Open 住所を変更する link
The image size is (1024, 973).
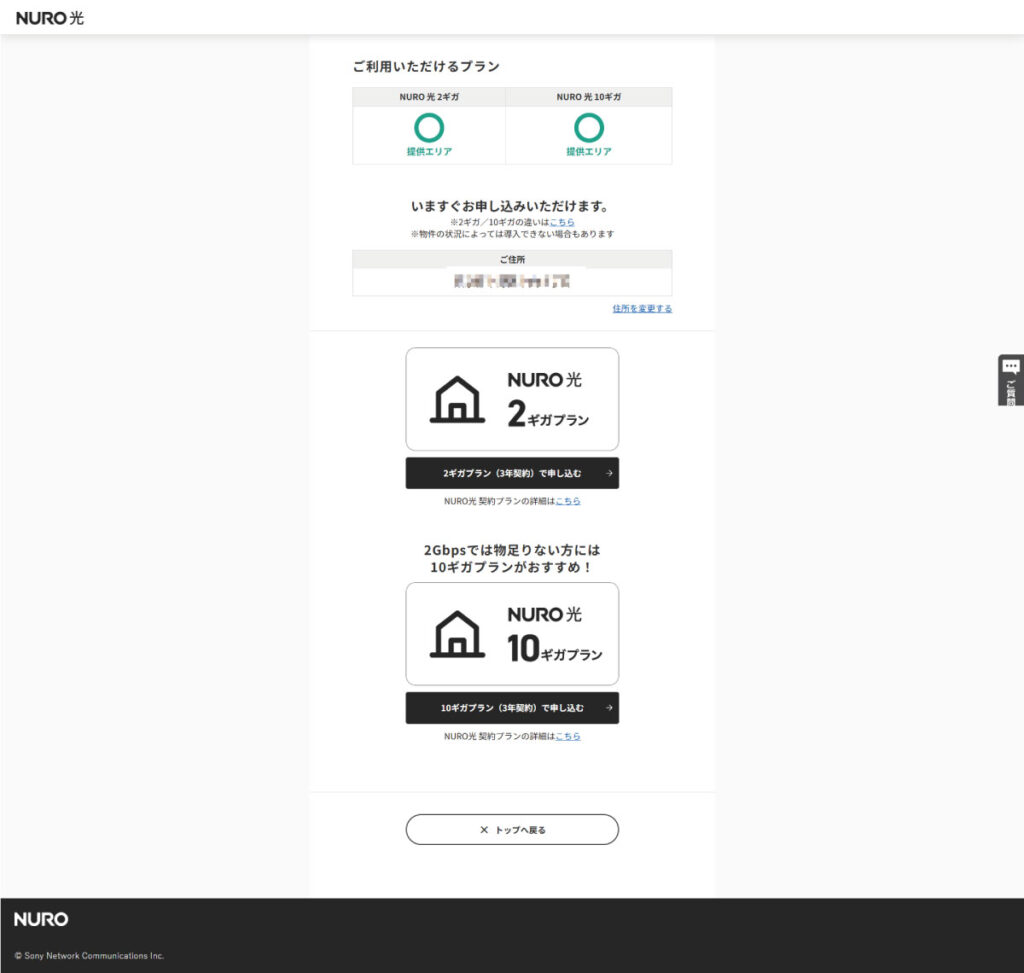(x=642, y=308)
